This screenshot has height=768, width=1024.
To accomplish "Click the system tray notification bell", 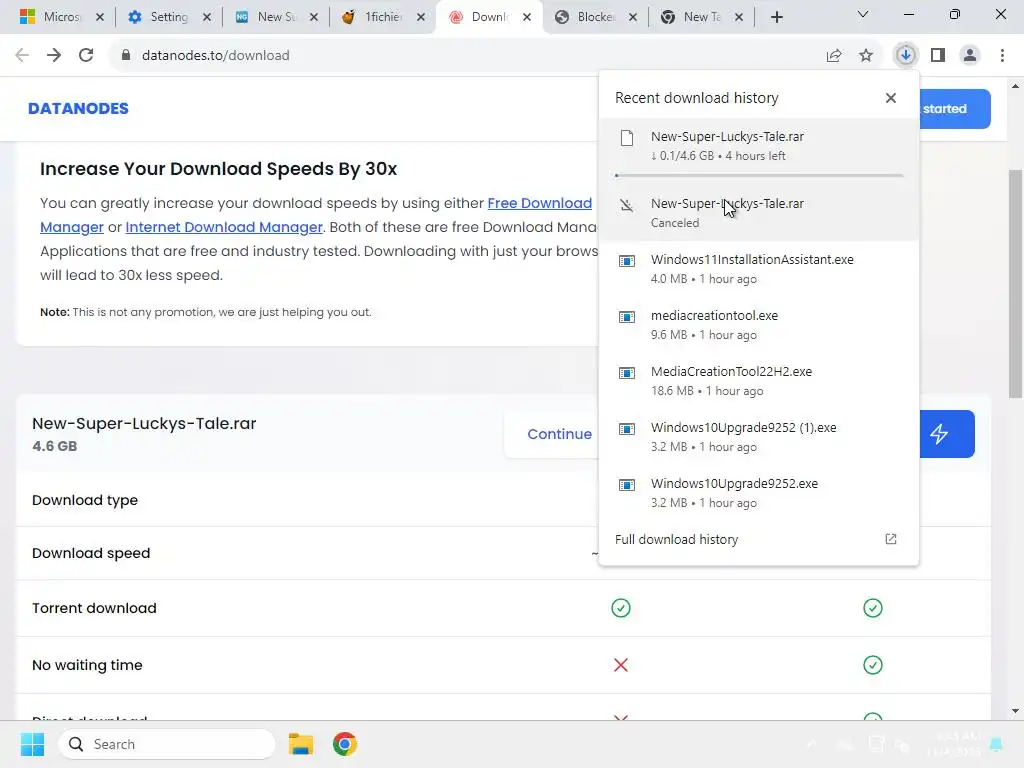I will (996, 744).
